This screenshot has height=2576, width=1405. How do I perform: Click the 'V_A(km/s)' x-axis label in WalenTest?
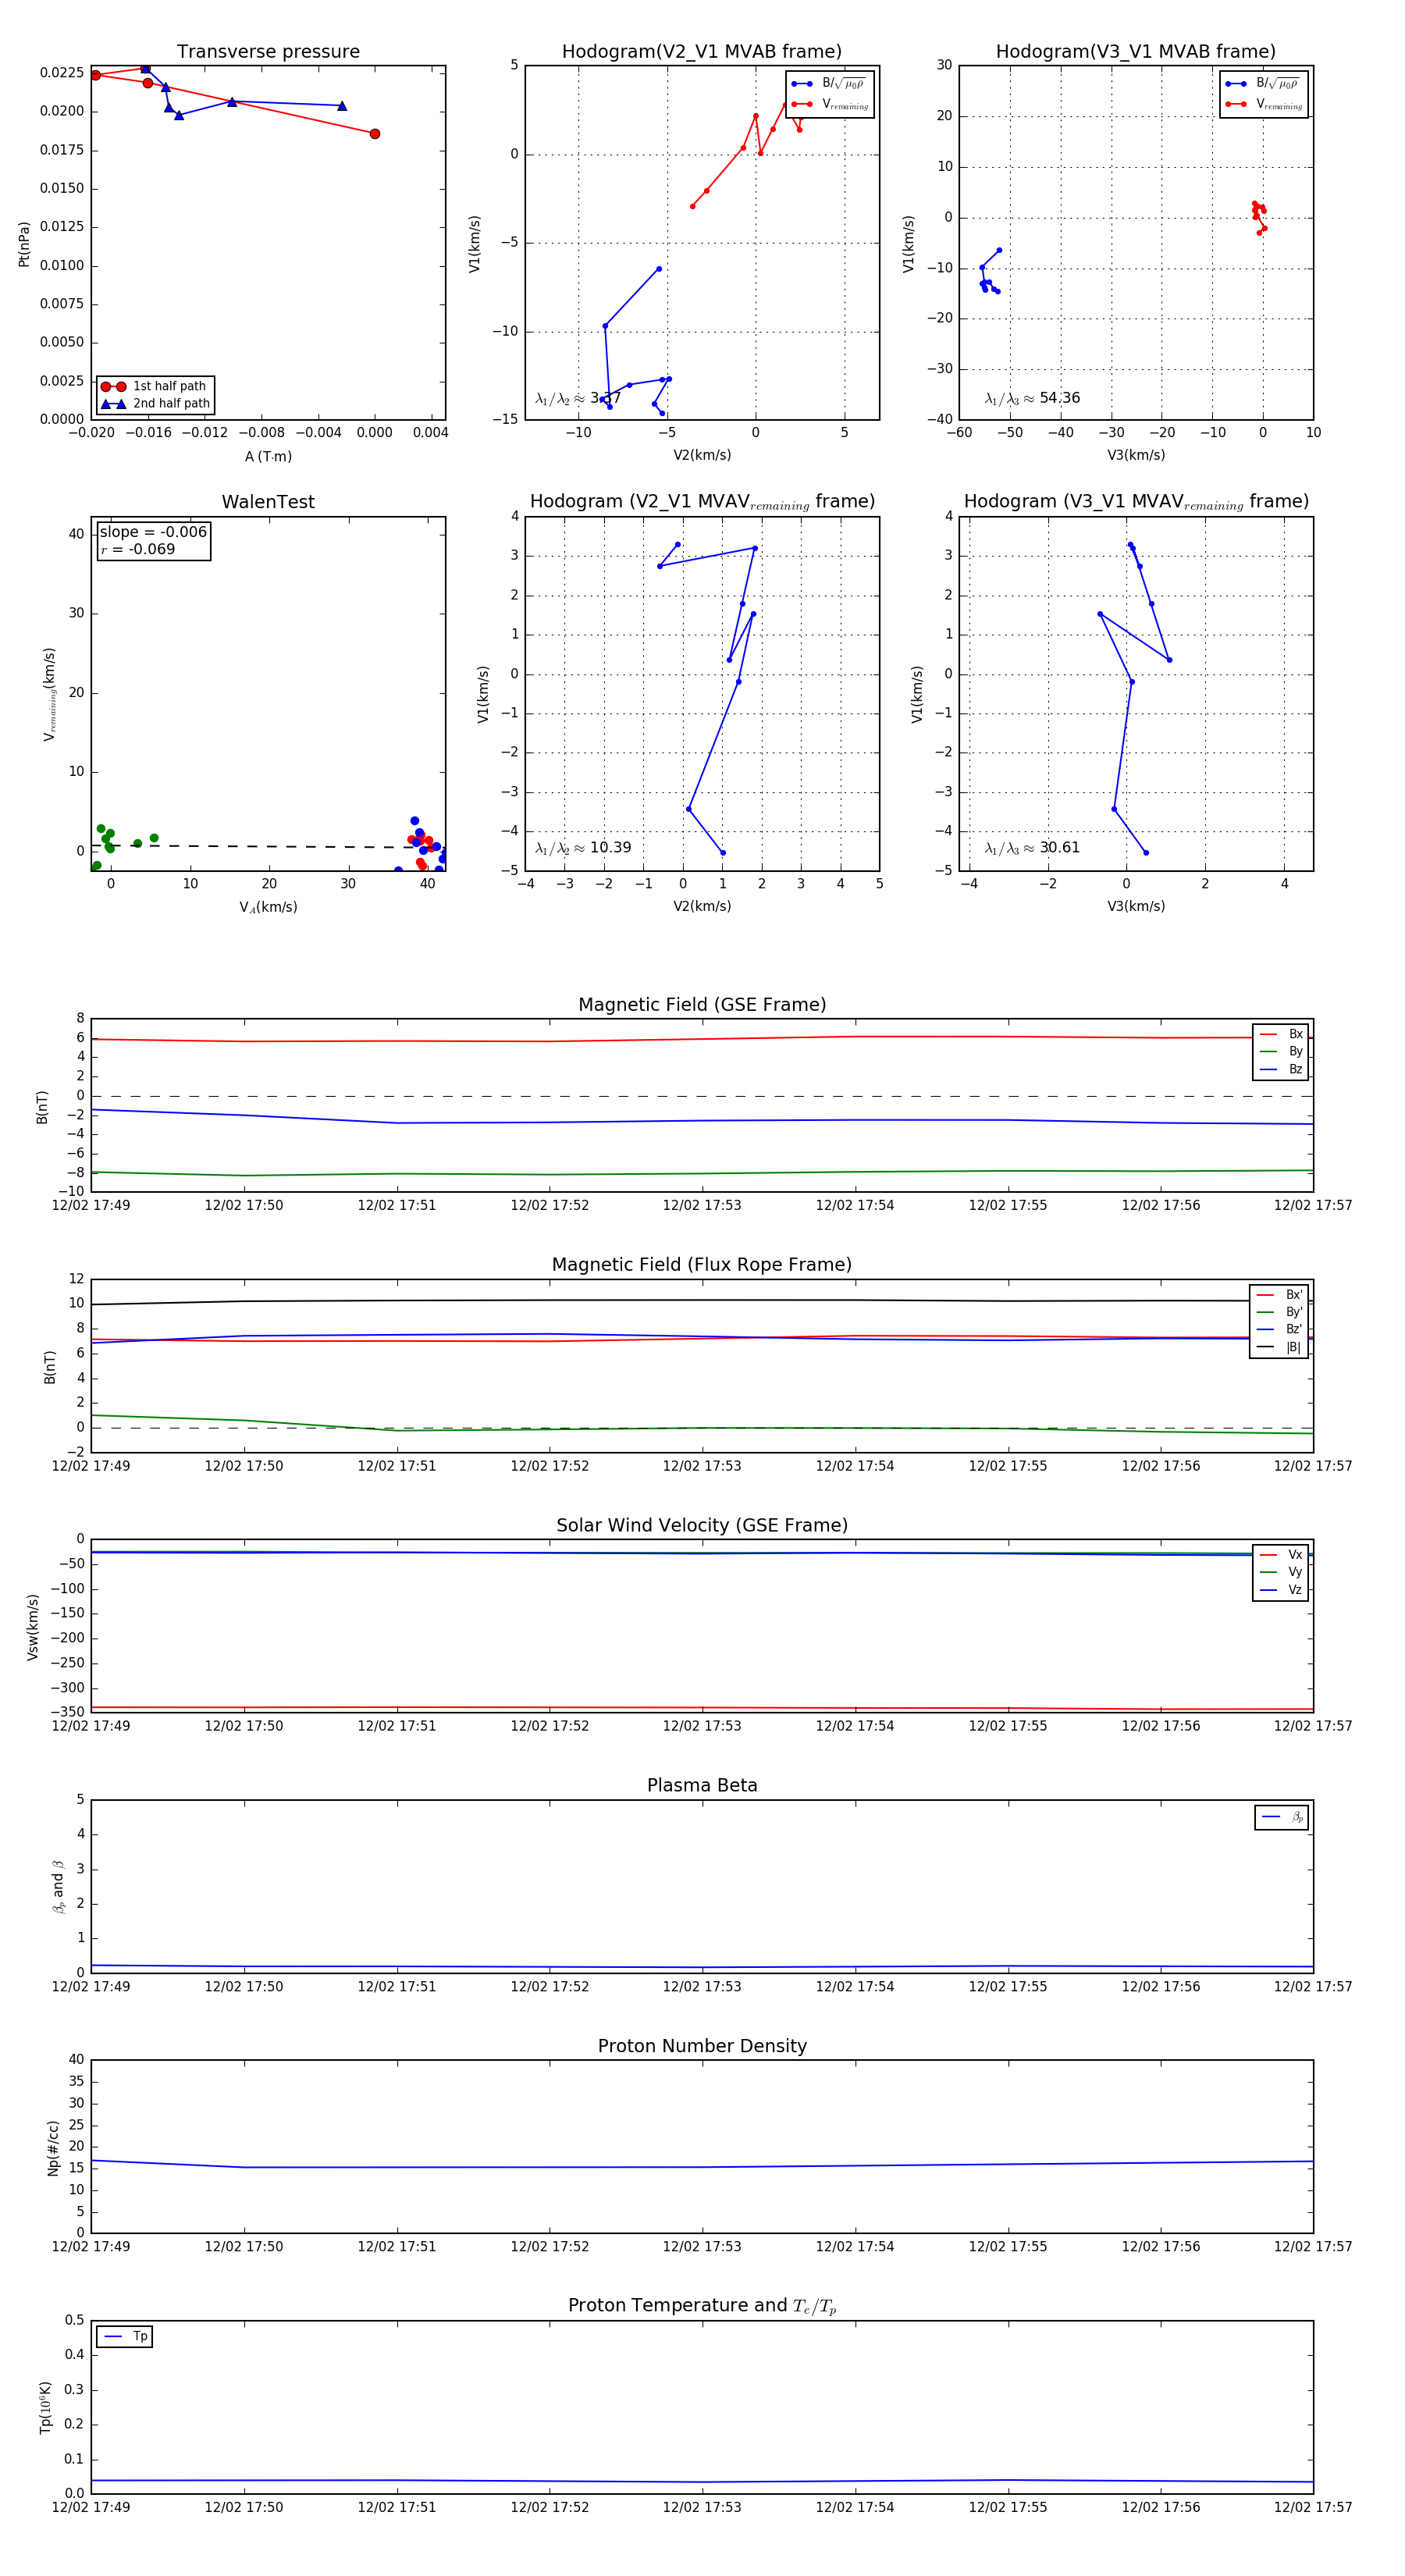coord(268,907)
